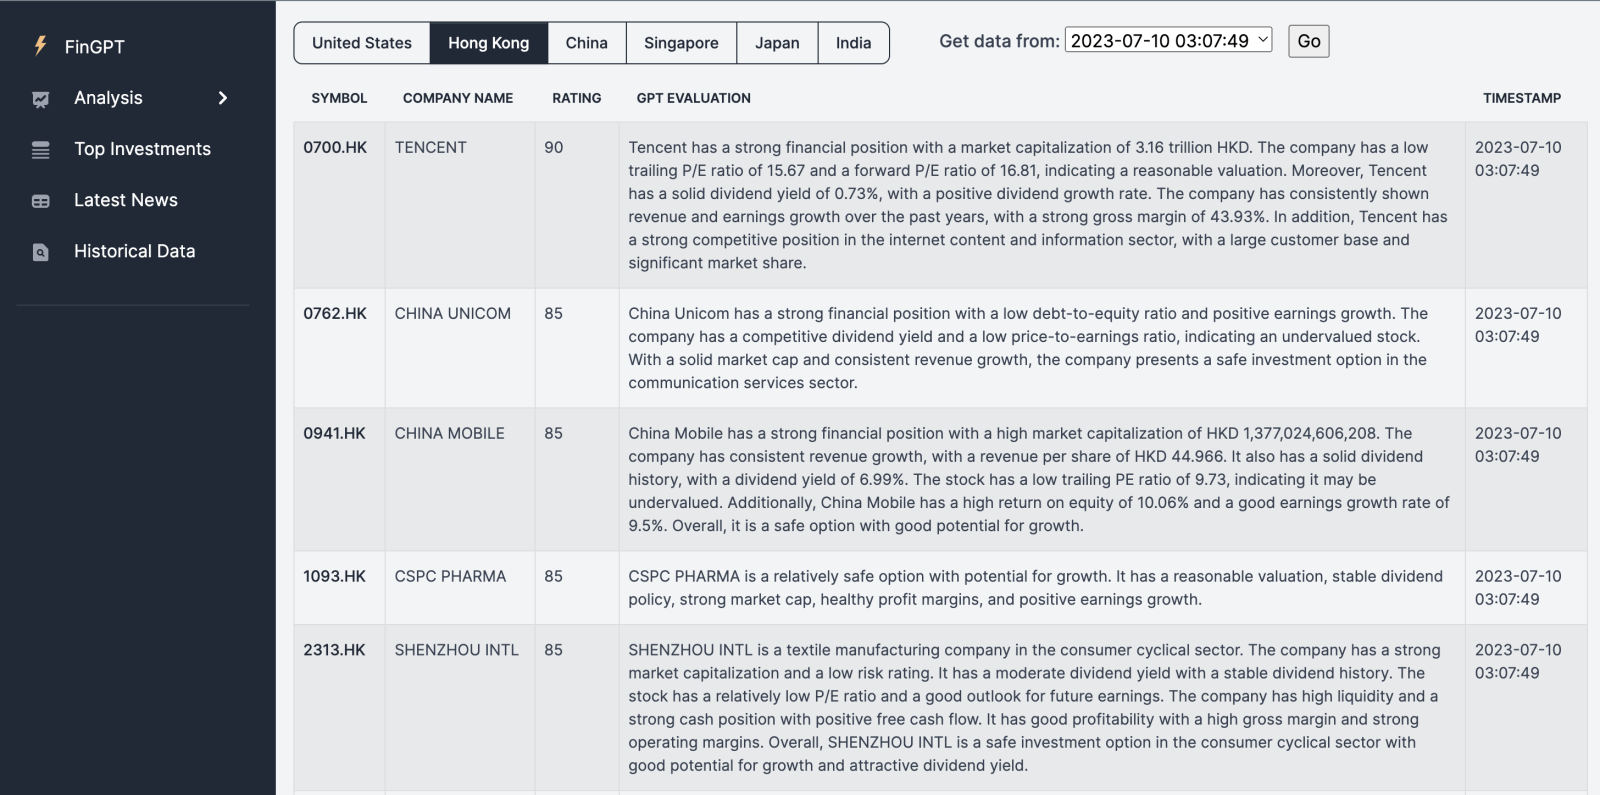Click the timestamp in Shenzhou Intl's row

pyautogui.click(x=1518, y=661)
